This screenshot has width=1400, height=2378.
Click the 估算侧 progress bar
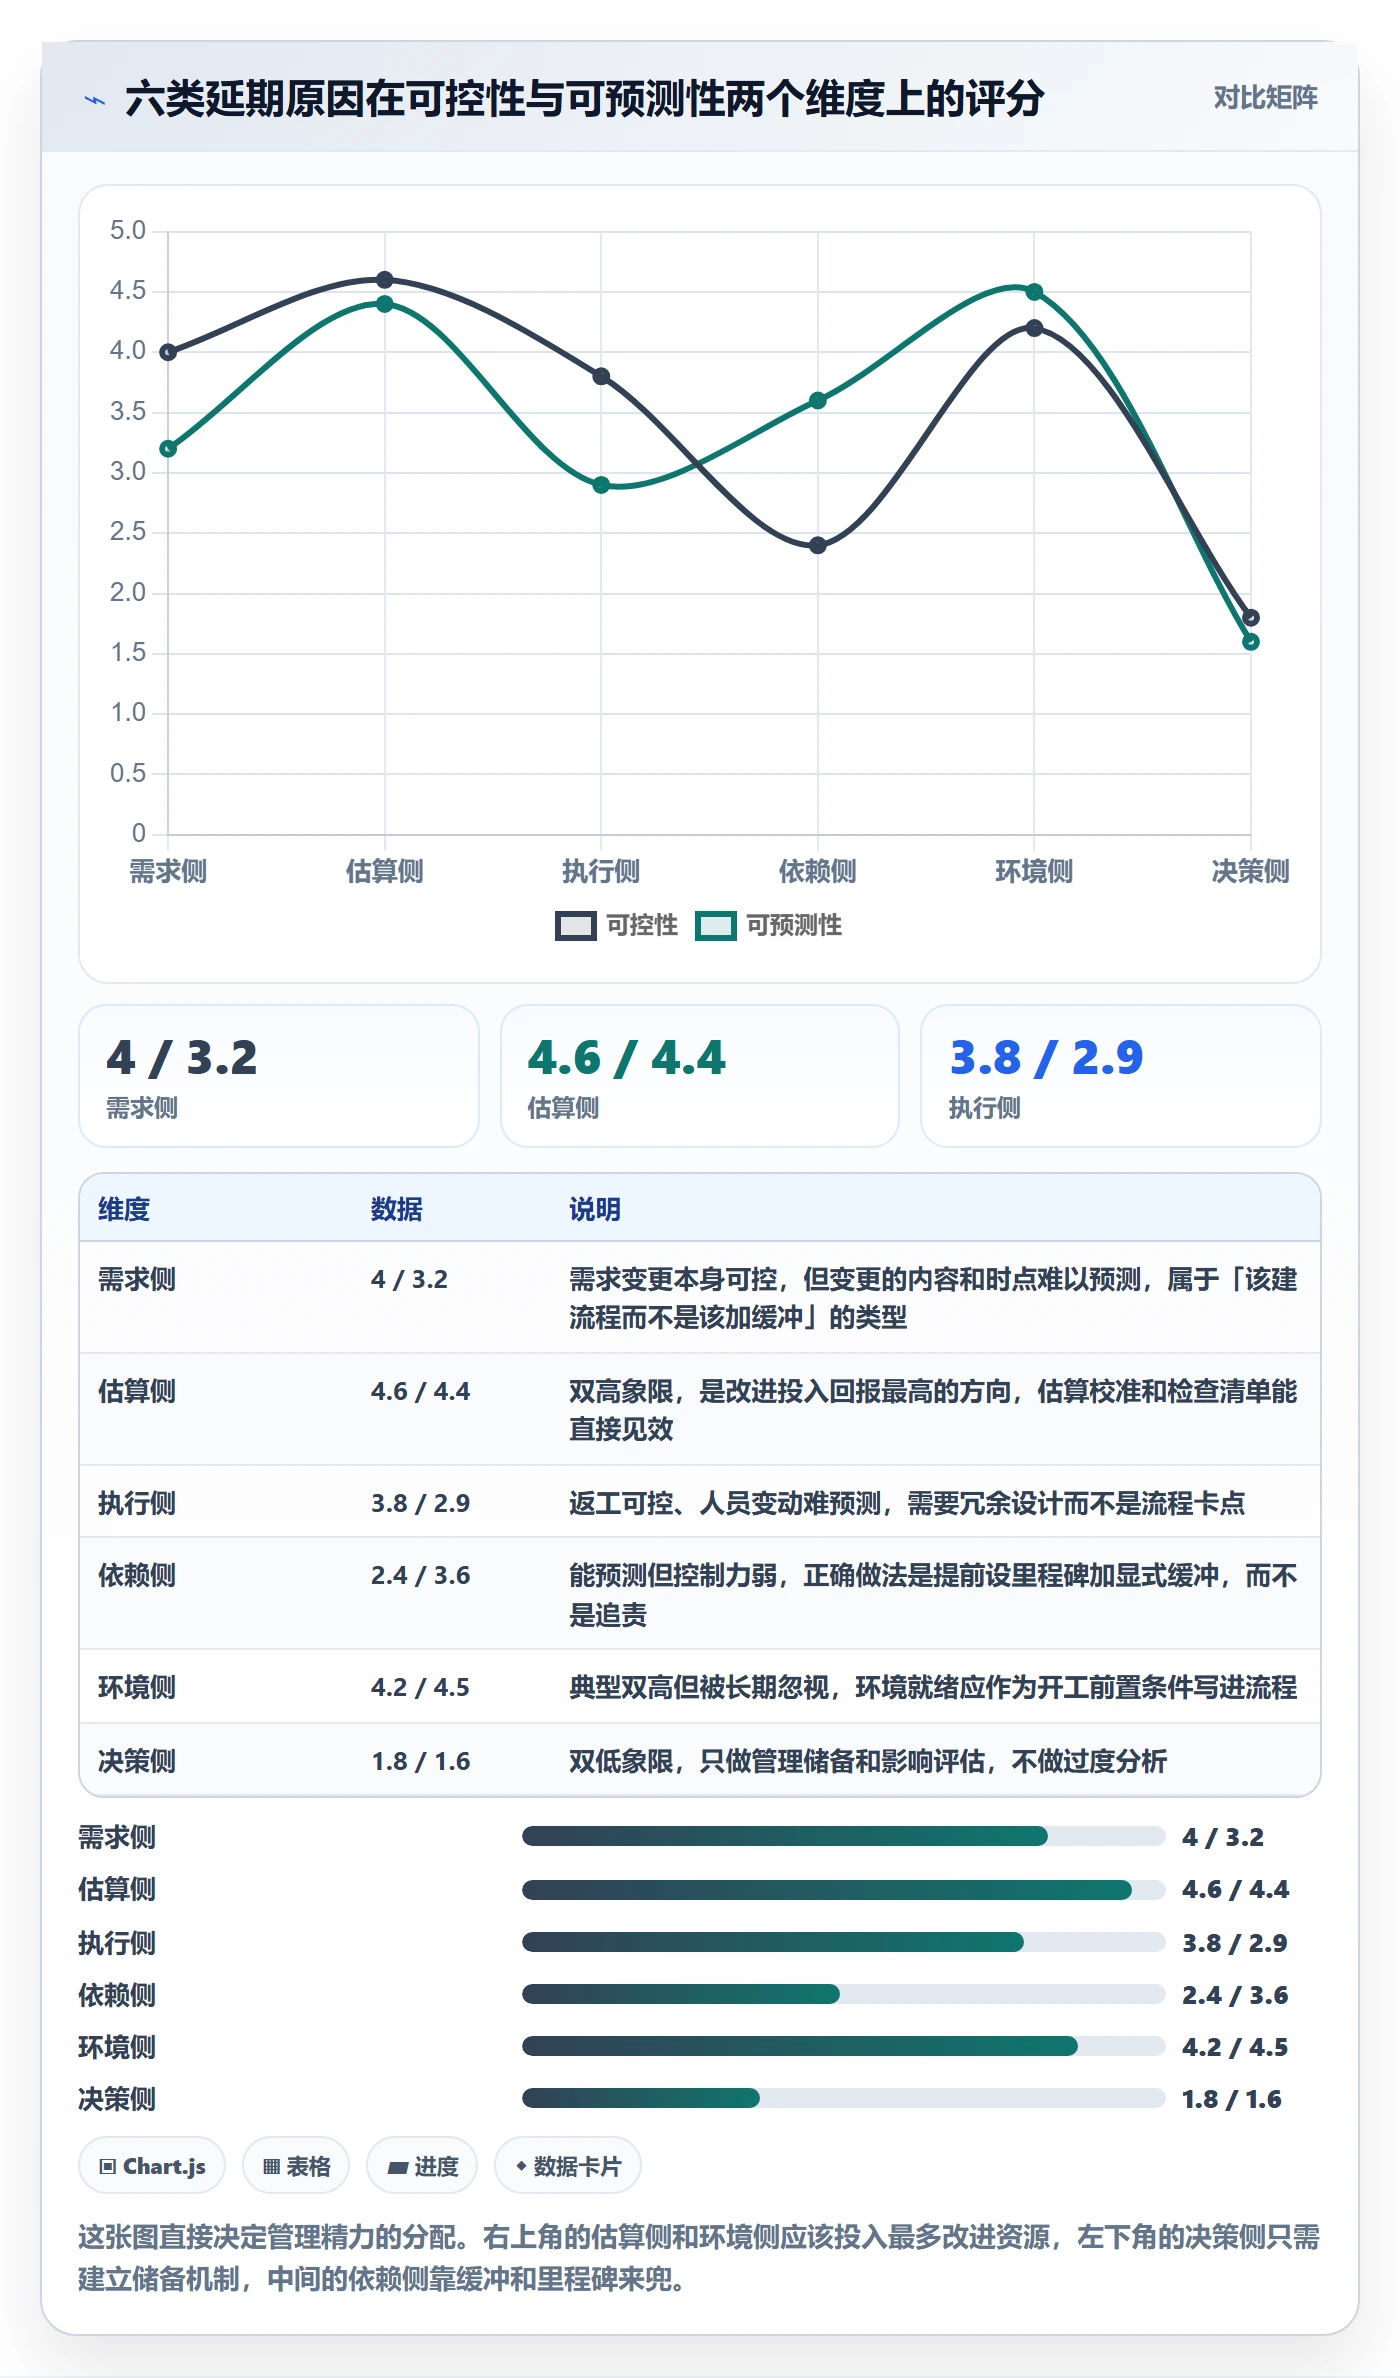[x=843, y=1889]
